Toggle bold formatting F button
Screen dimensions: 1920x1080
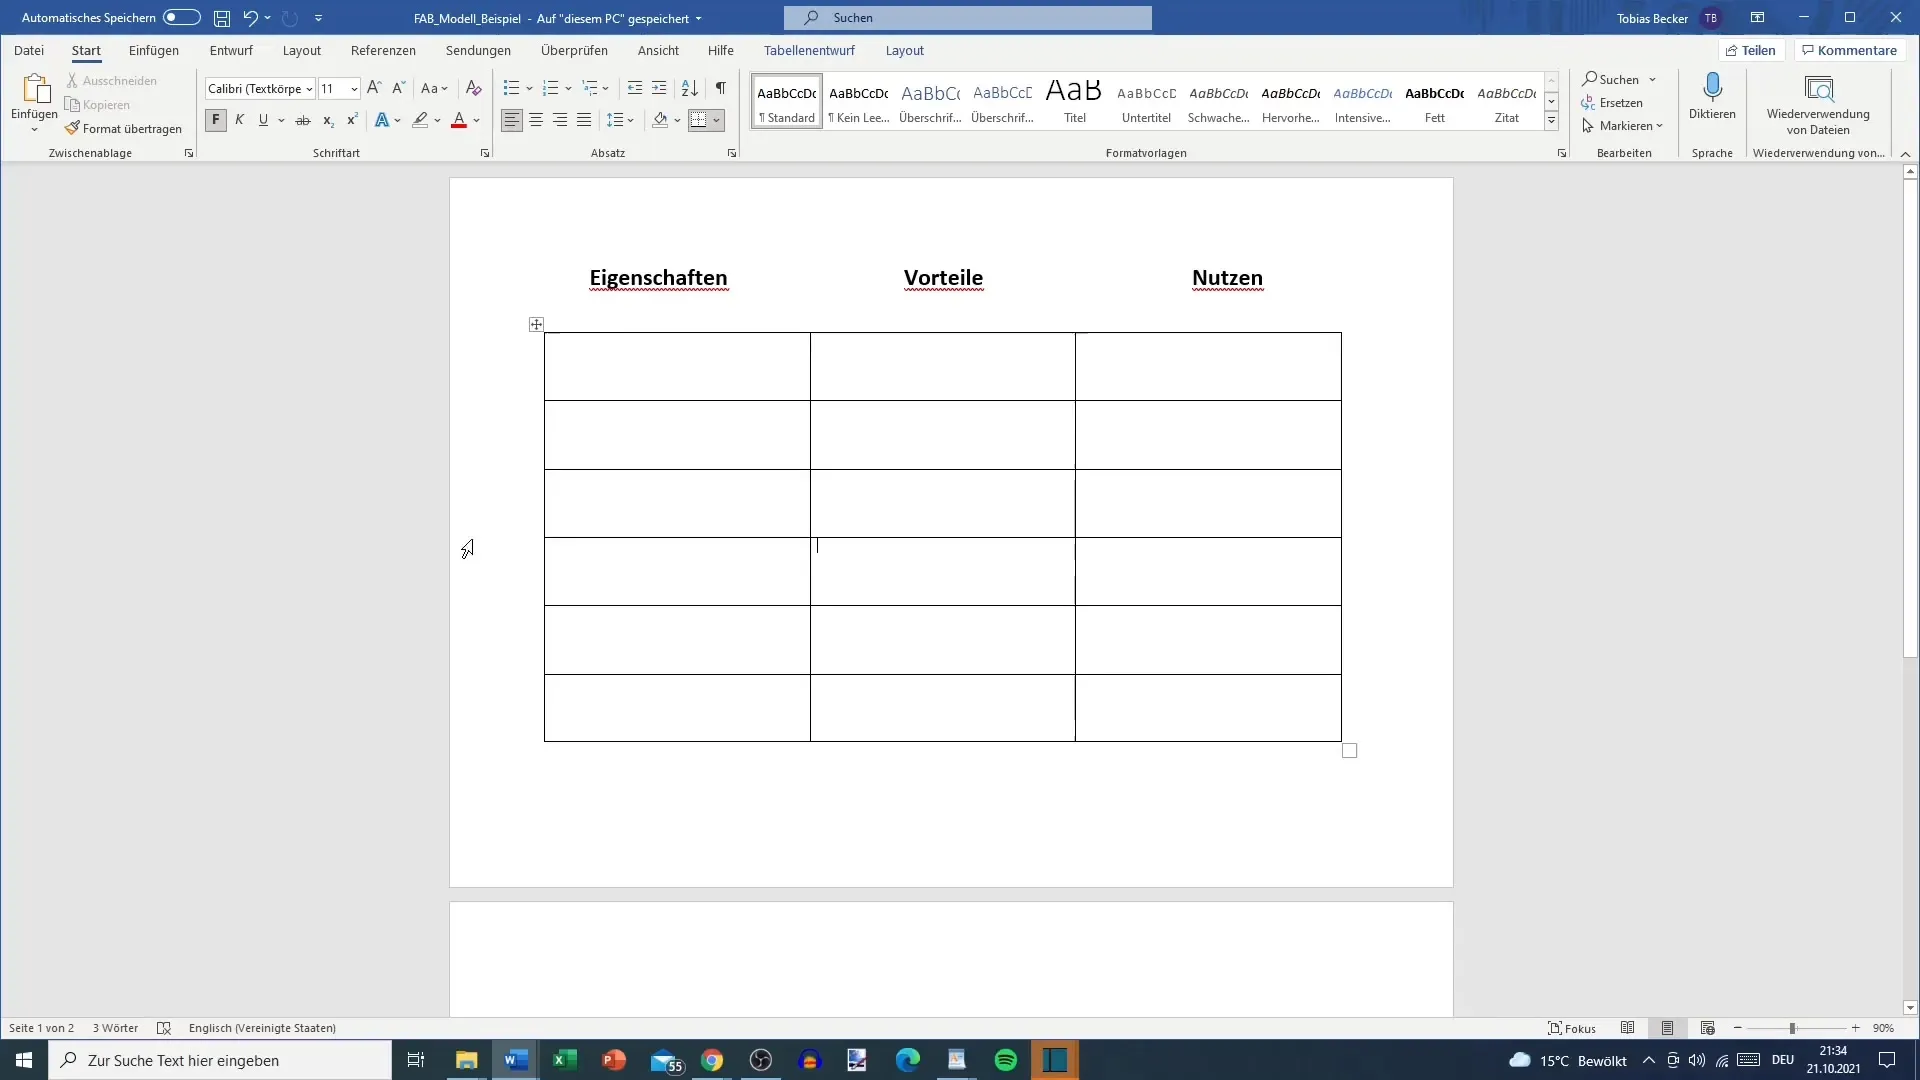tap(216, 120)
